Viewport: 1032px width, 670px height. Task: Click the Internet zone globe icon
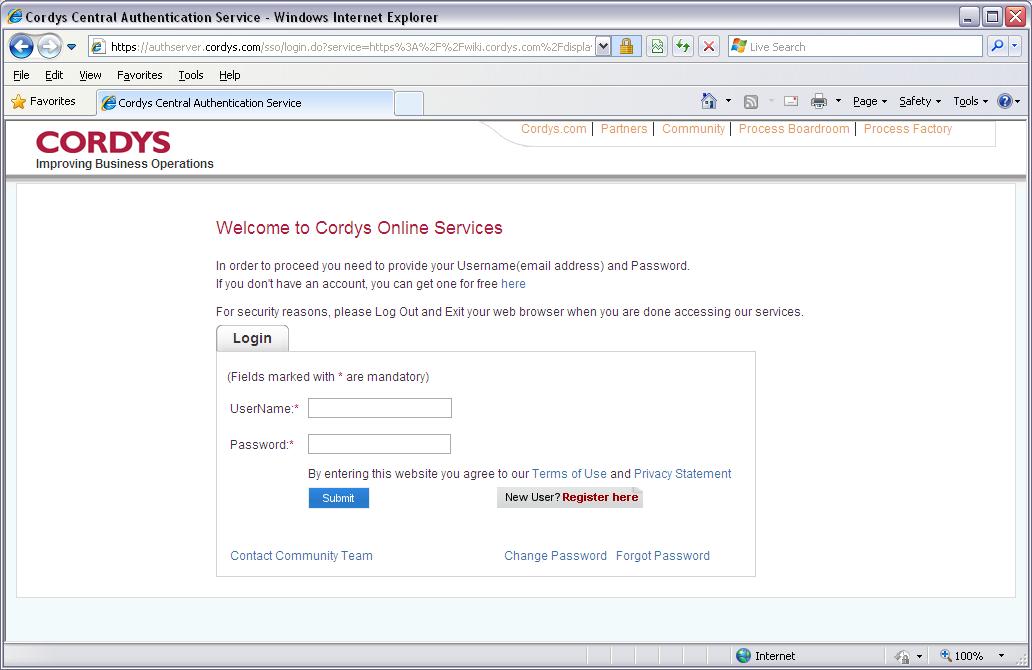[744, 656]
